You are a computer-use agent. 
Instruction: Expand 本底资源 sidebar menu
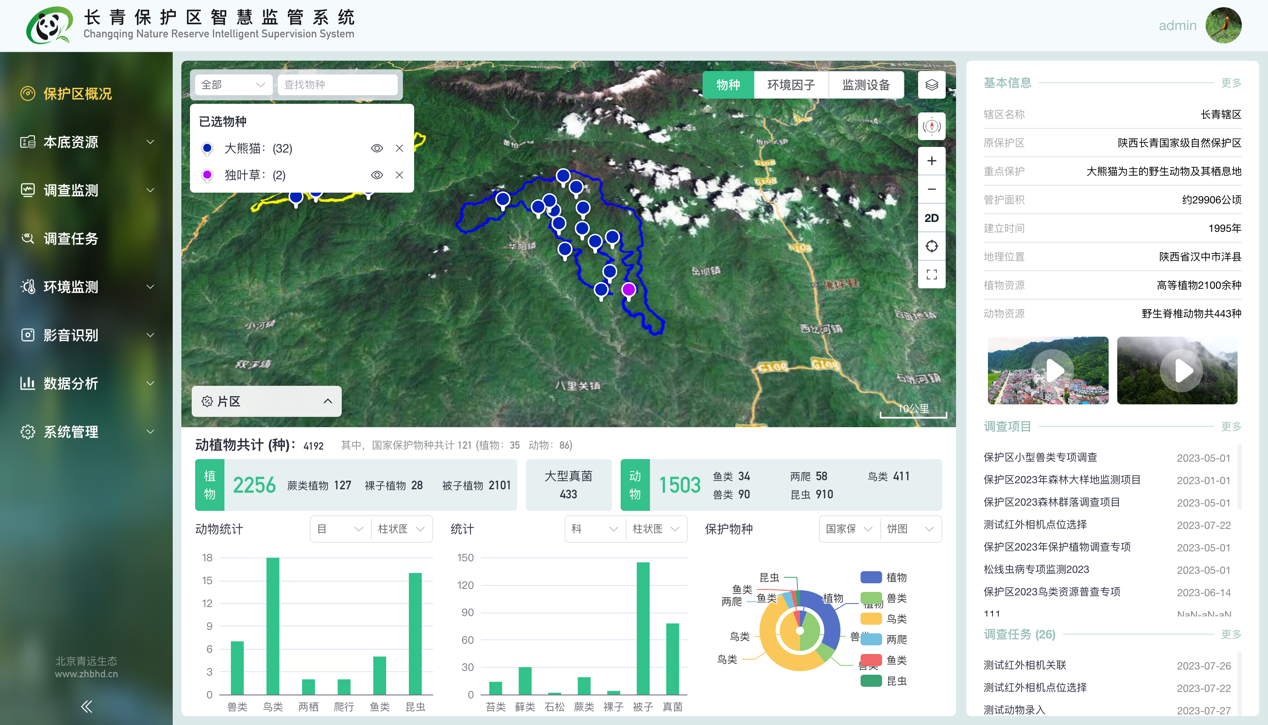pos(87,142)
